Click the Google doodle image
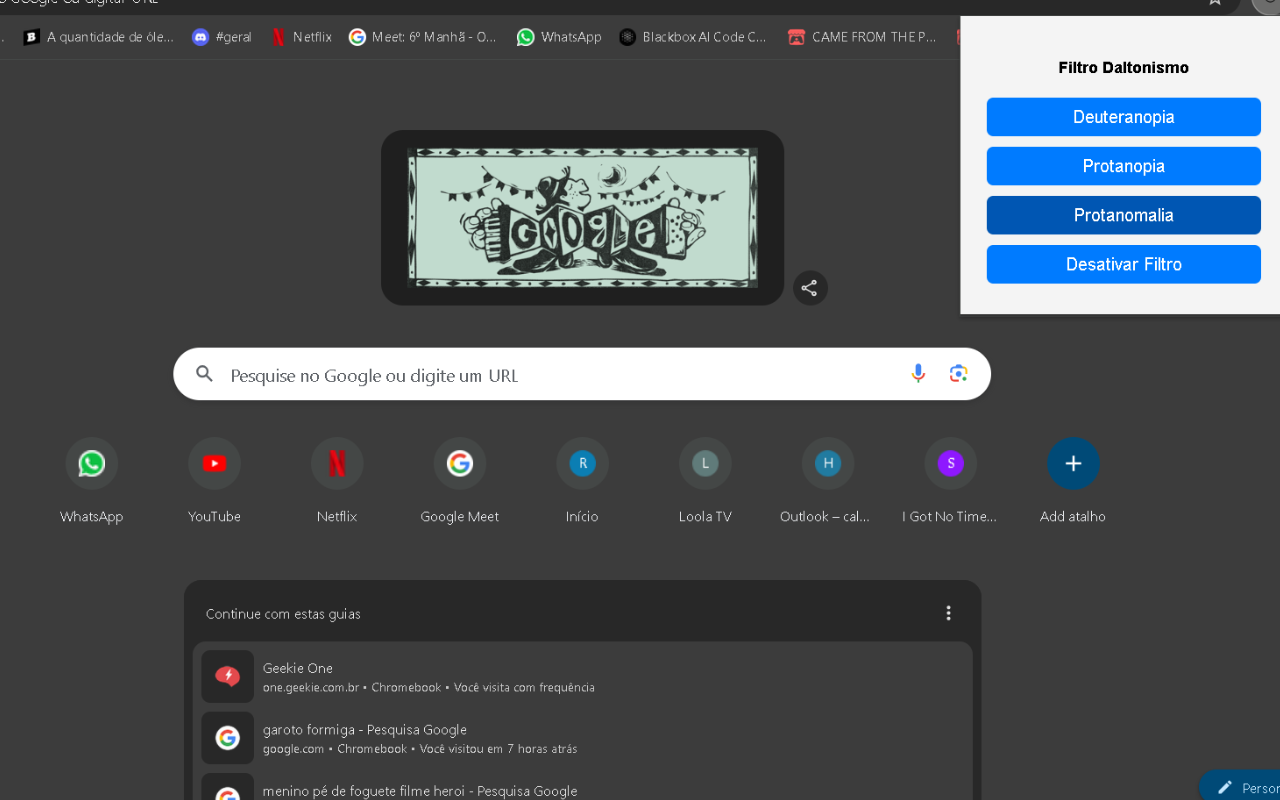The height and width of the screenshot is (800, 1280). 582,217
